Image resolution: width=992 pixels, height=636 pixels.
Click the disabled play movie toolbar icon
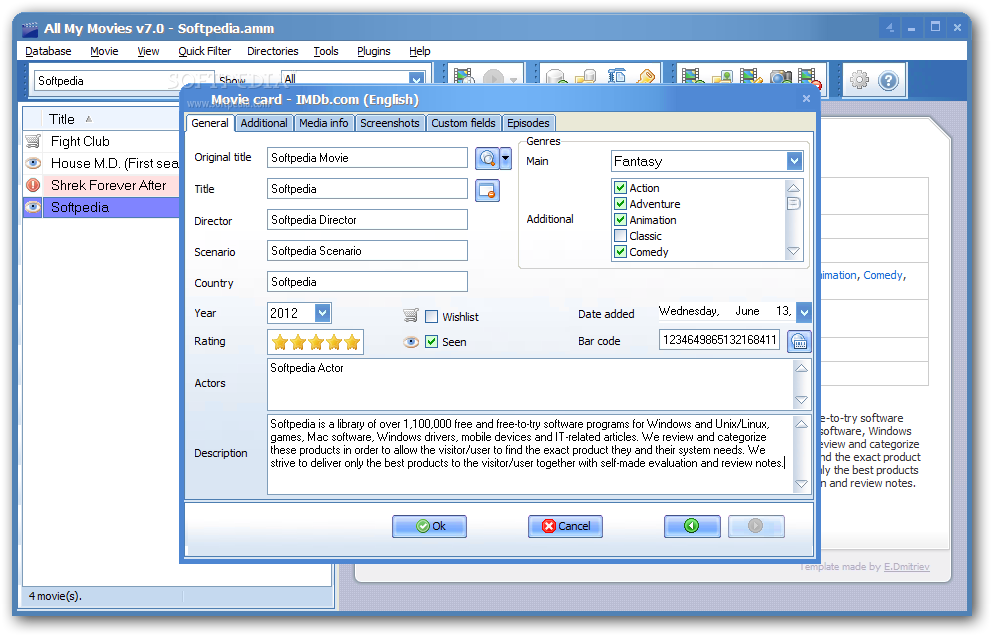pos(493,78)
